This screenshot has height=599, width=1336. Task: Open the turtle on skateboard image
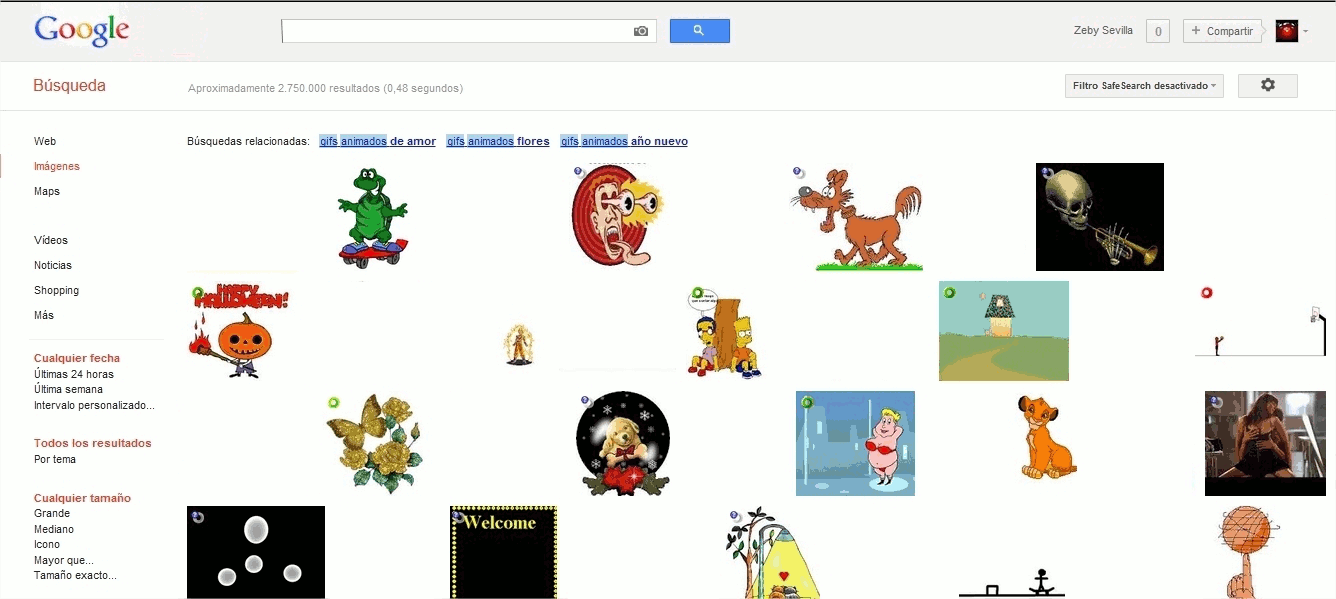point(373,216)
